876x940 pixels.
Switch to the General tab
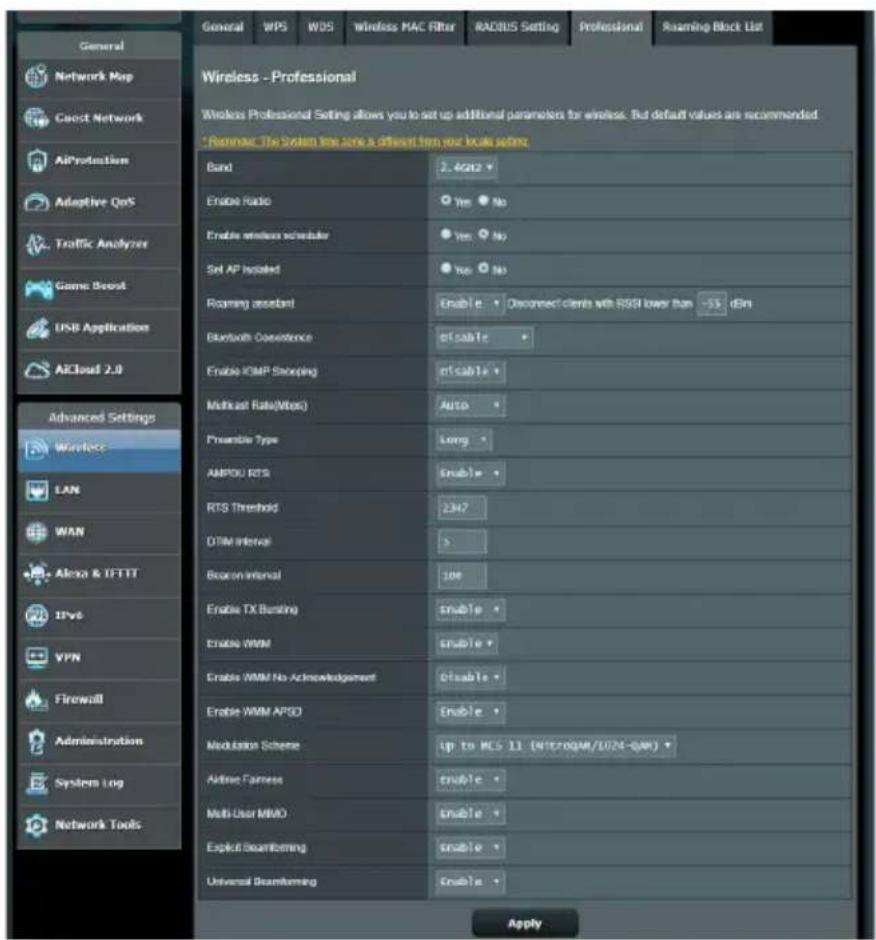[223, 28]
